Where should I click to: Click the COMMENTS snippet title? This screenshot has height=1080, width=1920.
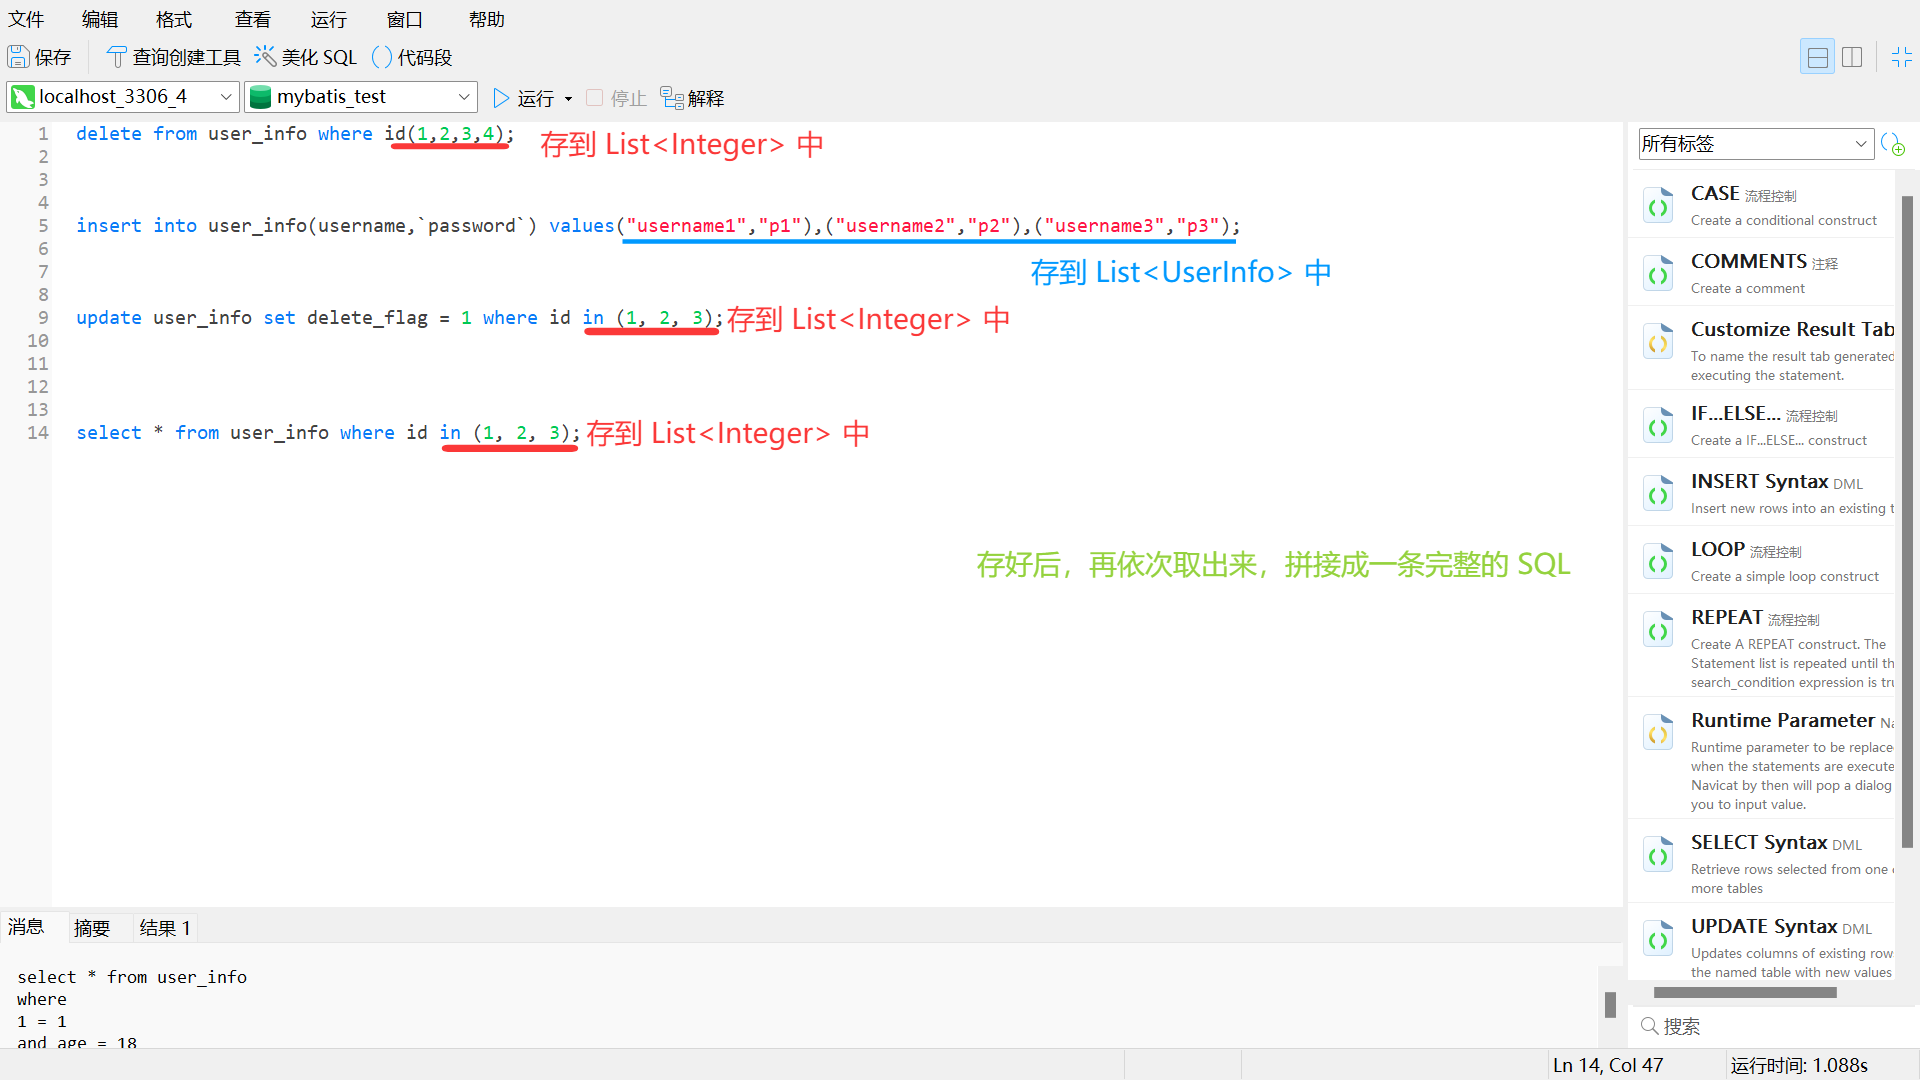[1749, 261]
